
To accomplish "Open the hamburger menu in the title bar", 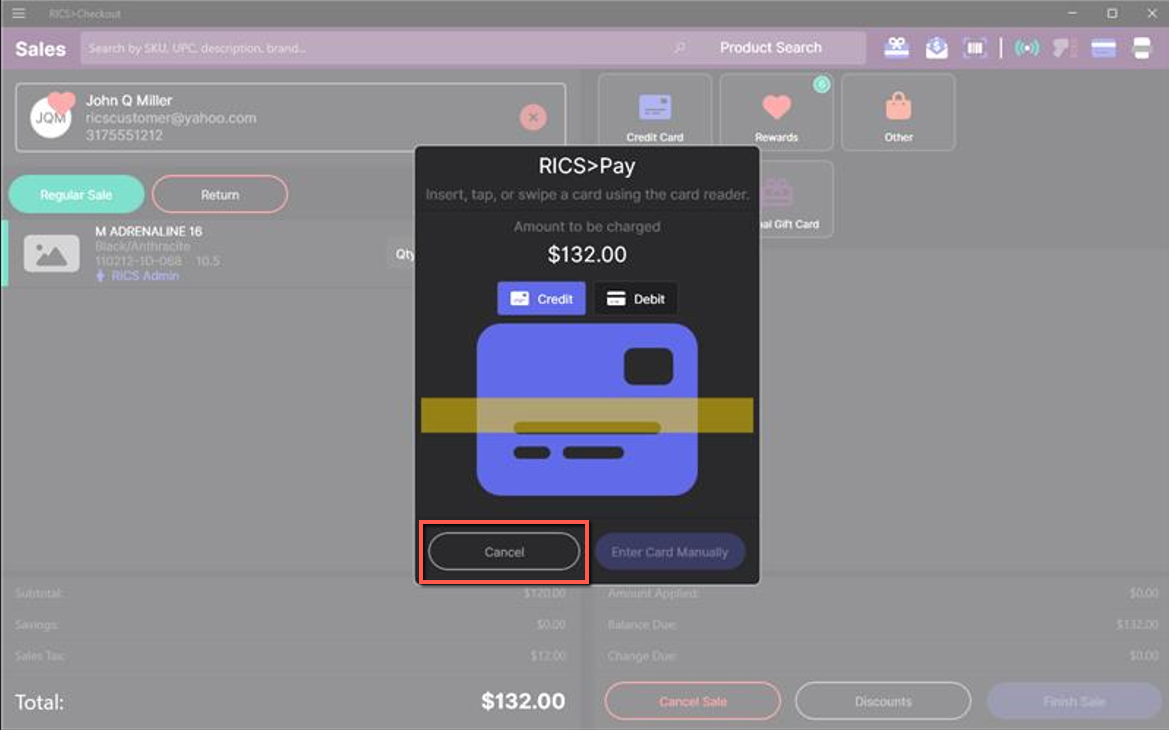I will (x=19, y=13).
